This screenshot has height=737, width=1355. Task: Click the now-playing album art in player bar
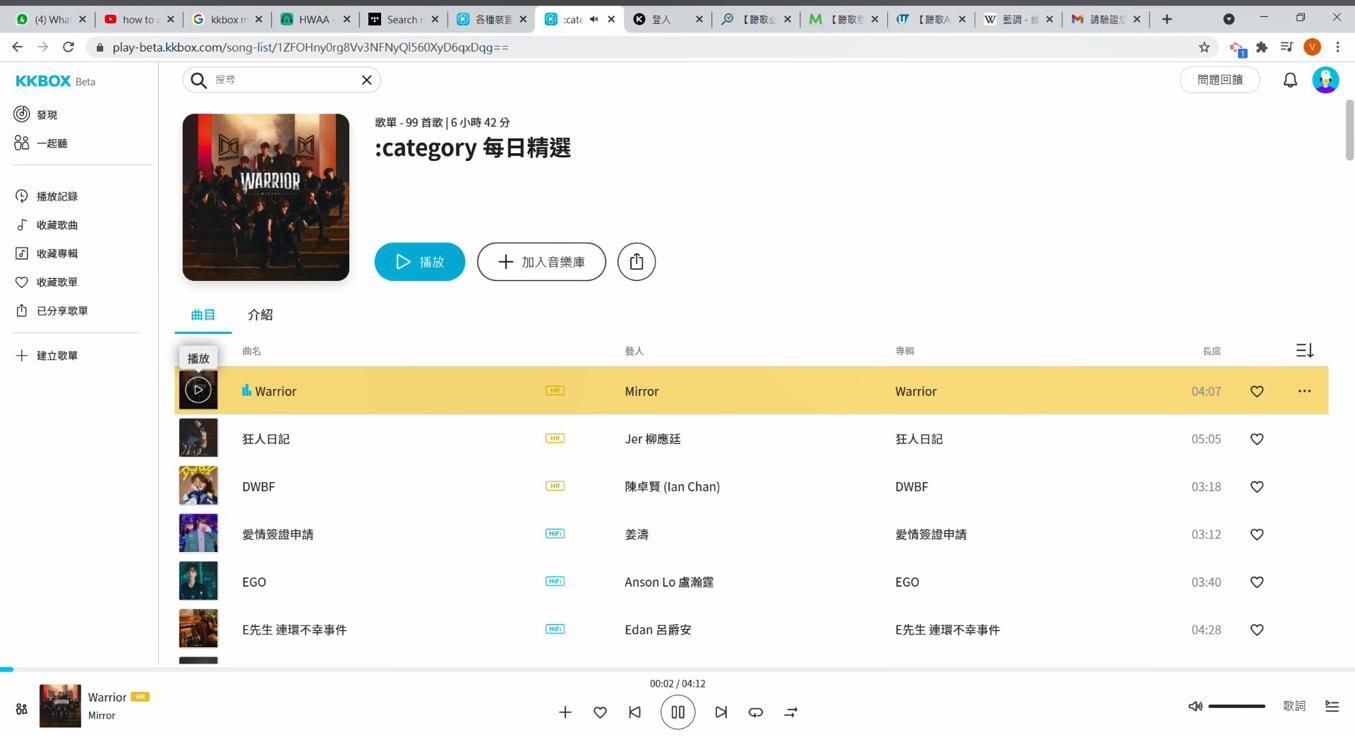pyautogui.click(x=60, y=706)
